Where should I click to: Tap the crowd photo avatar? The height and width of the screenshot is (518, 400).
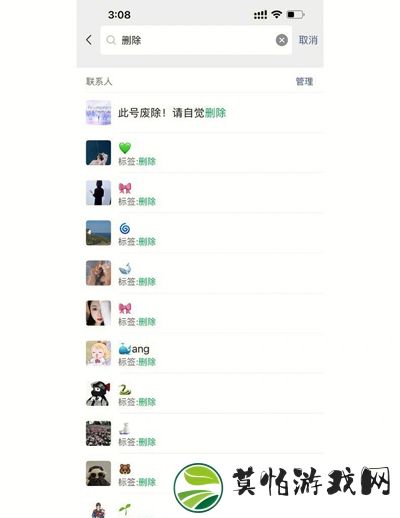coord(98,433)
